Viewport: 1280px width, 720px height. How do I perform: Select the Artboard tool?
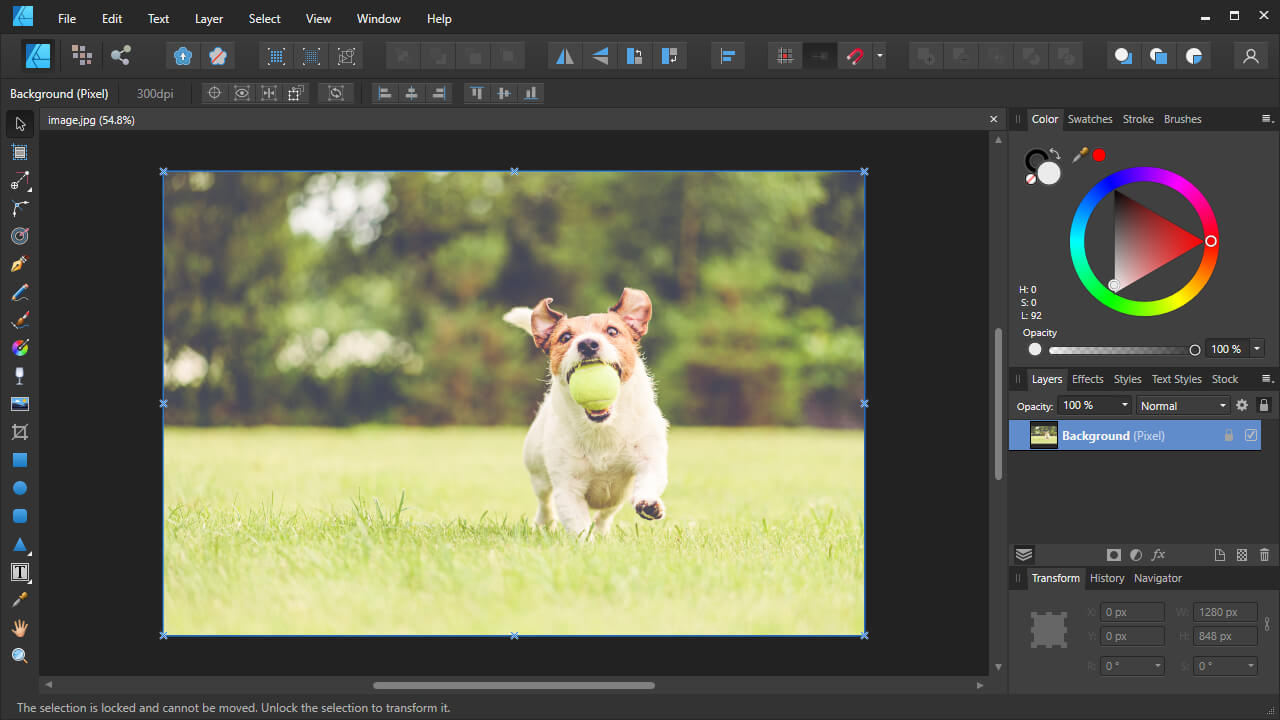pyautogui.click(x=20, y=152)
